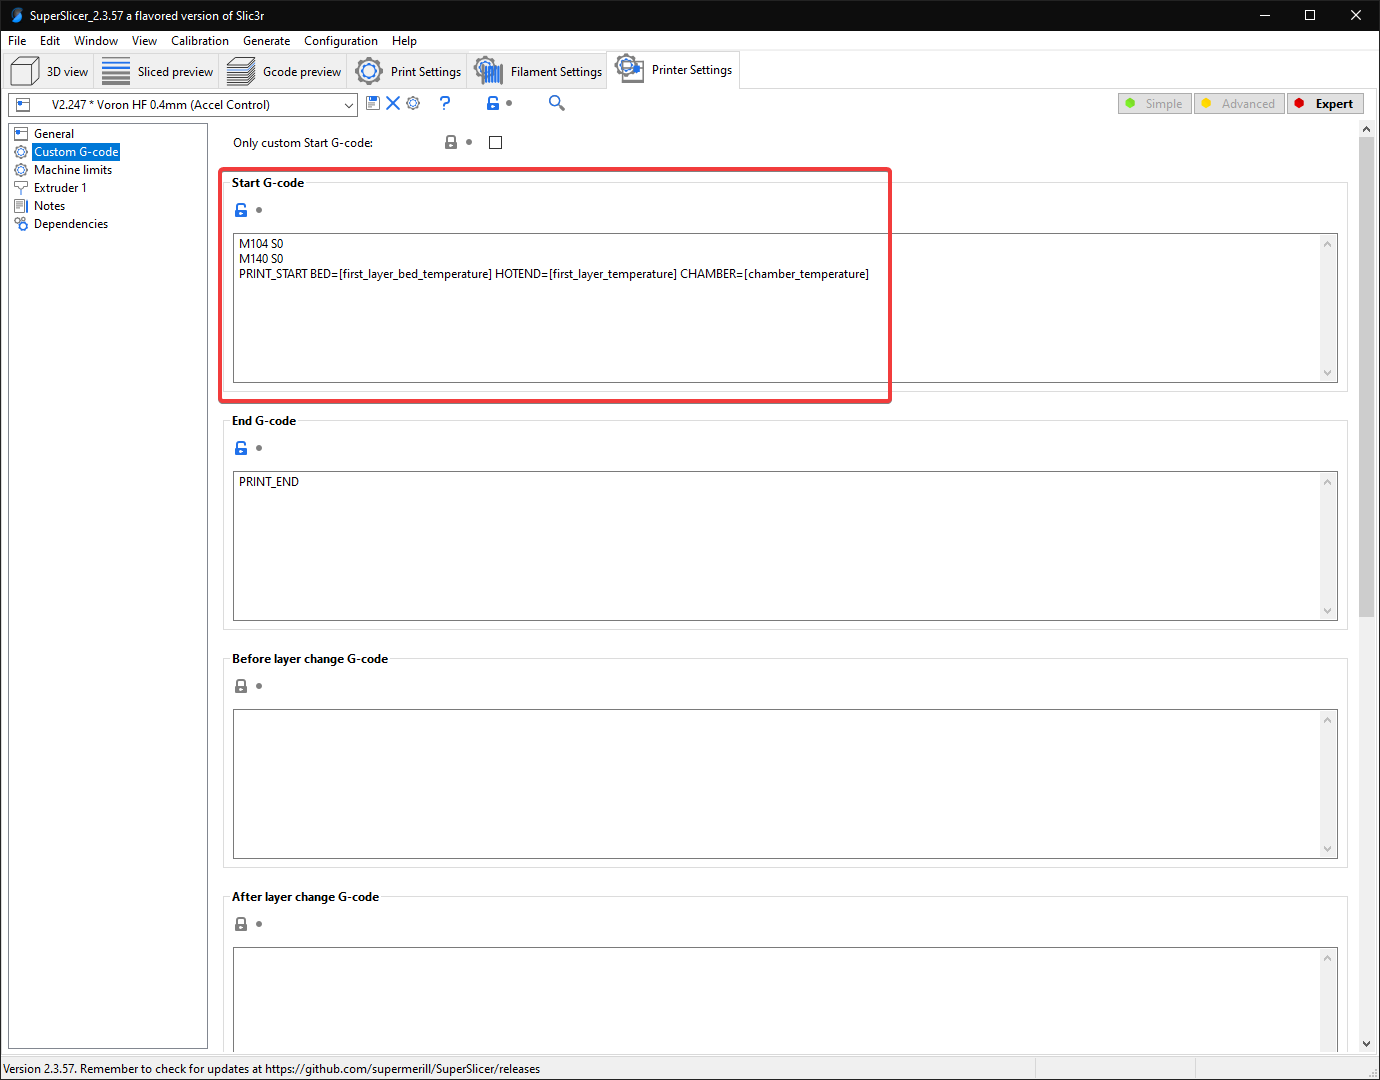This screenshot has height=1080, width=1380.
Task: Click the After layer change lock icon
Action: tap(241, 924)
